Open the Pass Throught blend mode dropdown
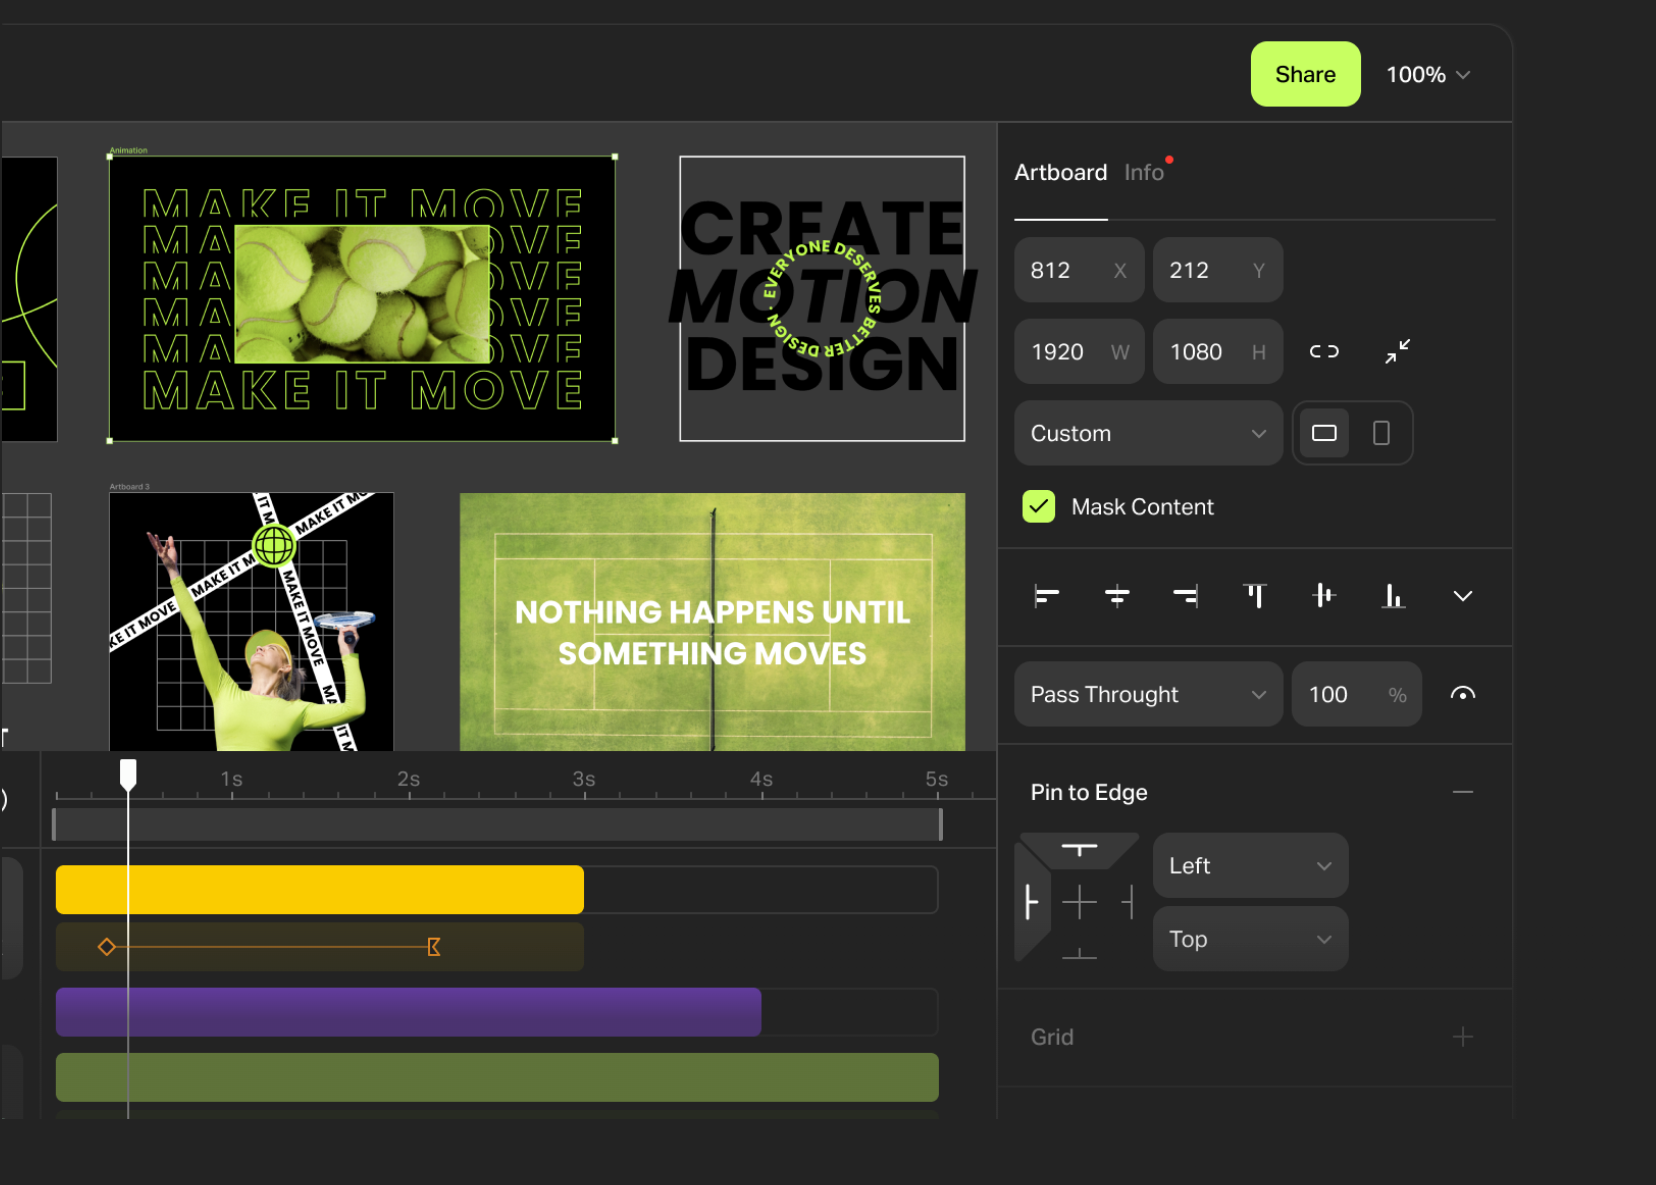1656x1185 pixels. pos(1147,694)
